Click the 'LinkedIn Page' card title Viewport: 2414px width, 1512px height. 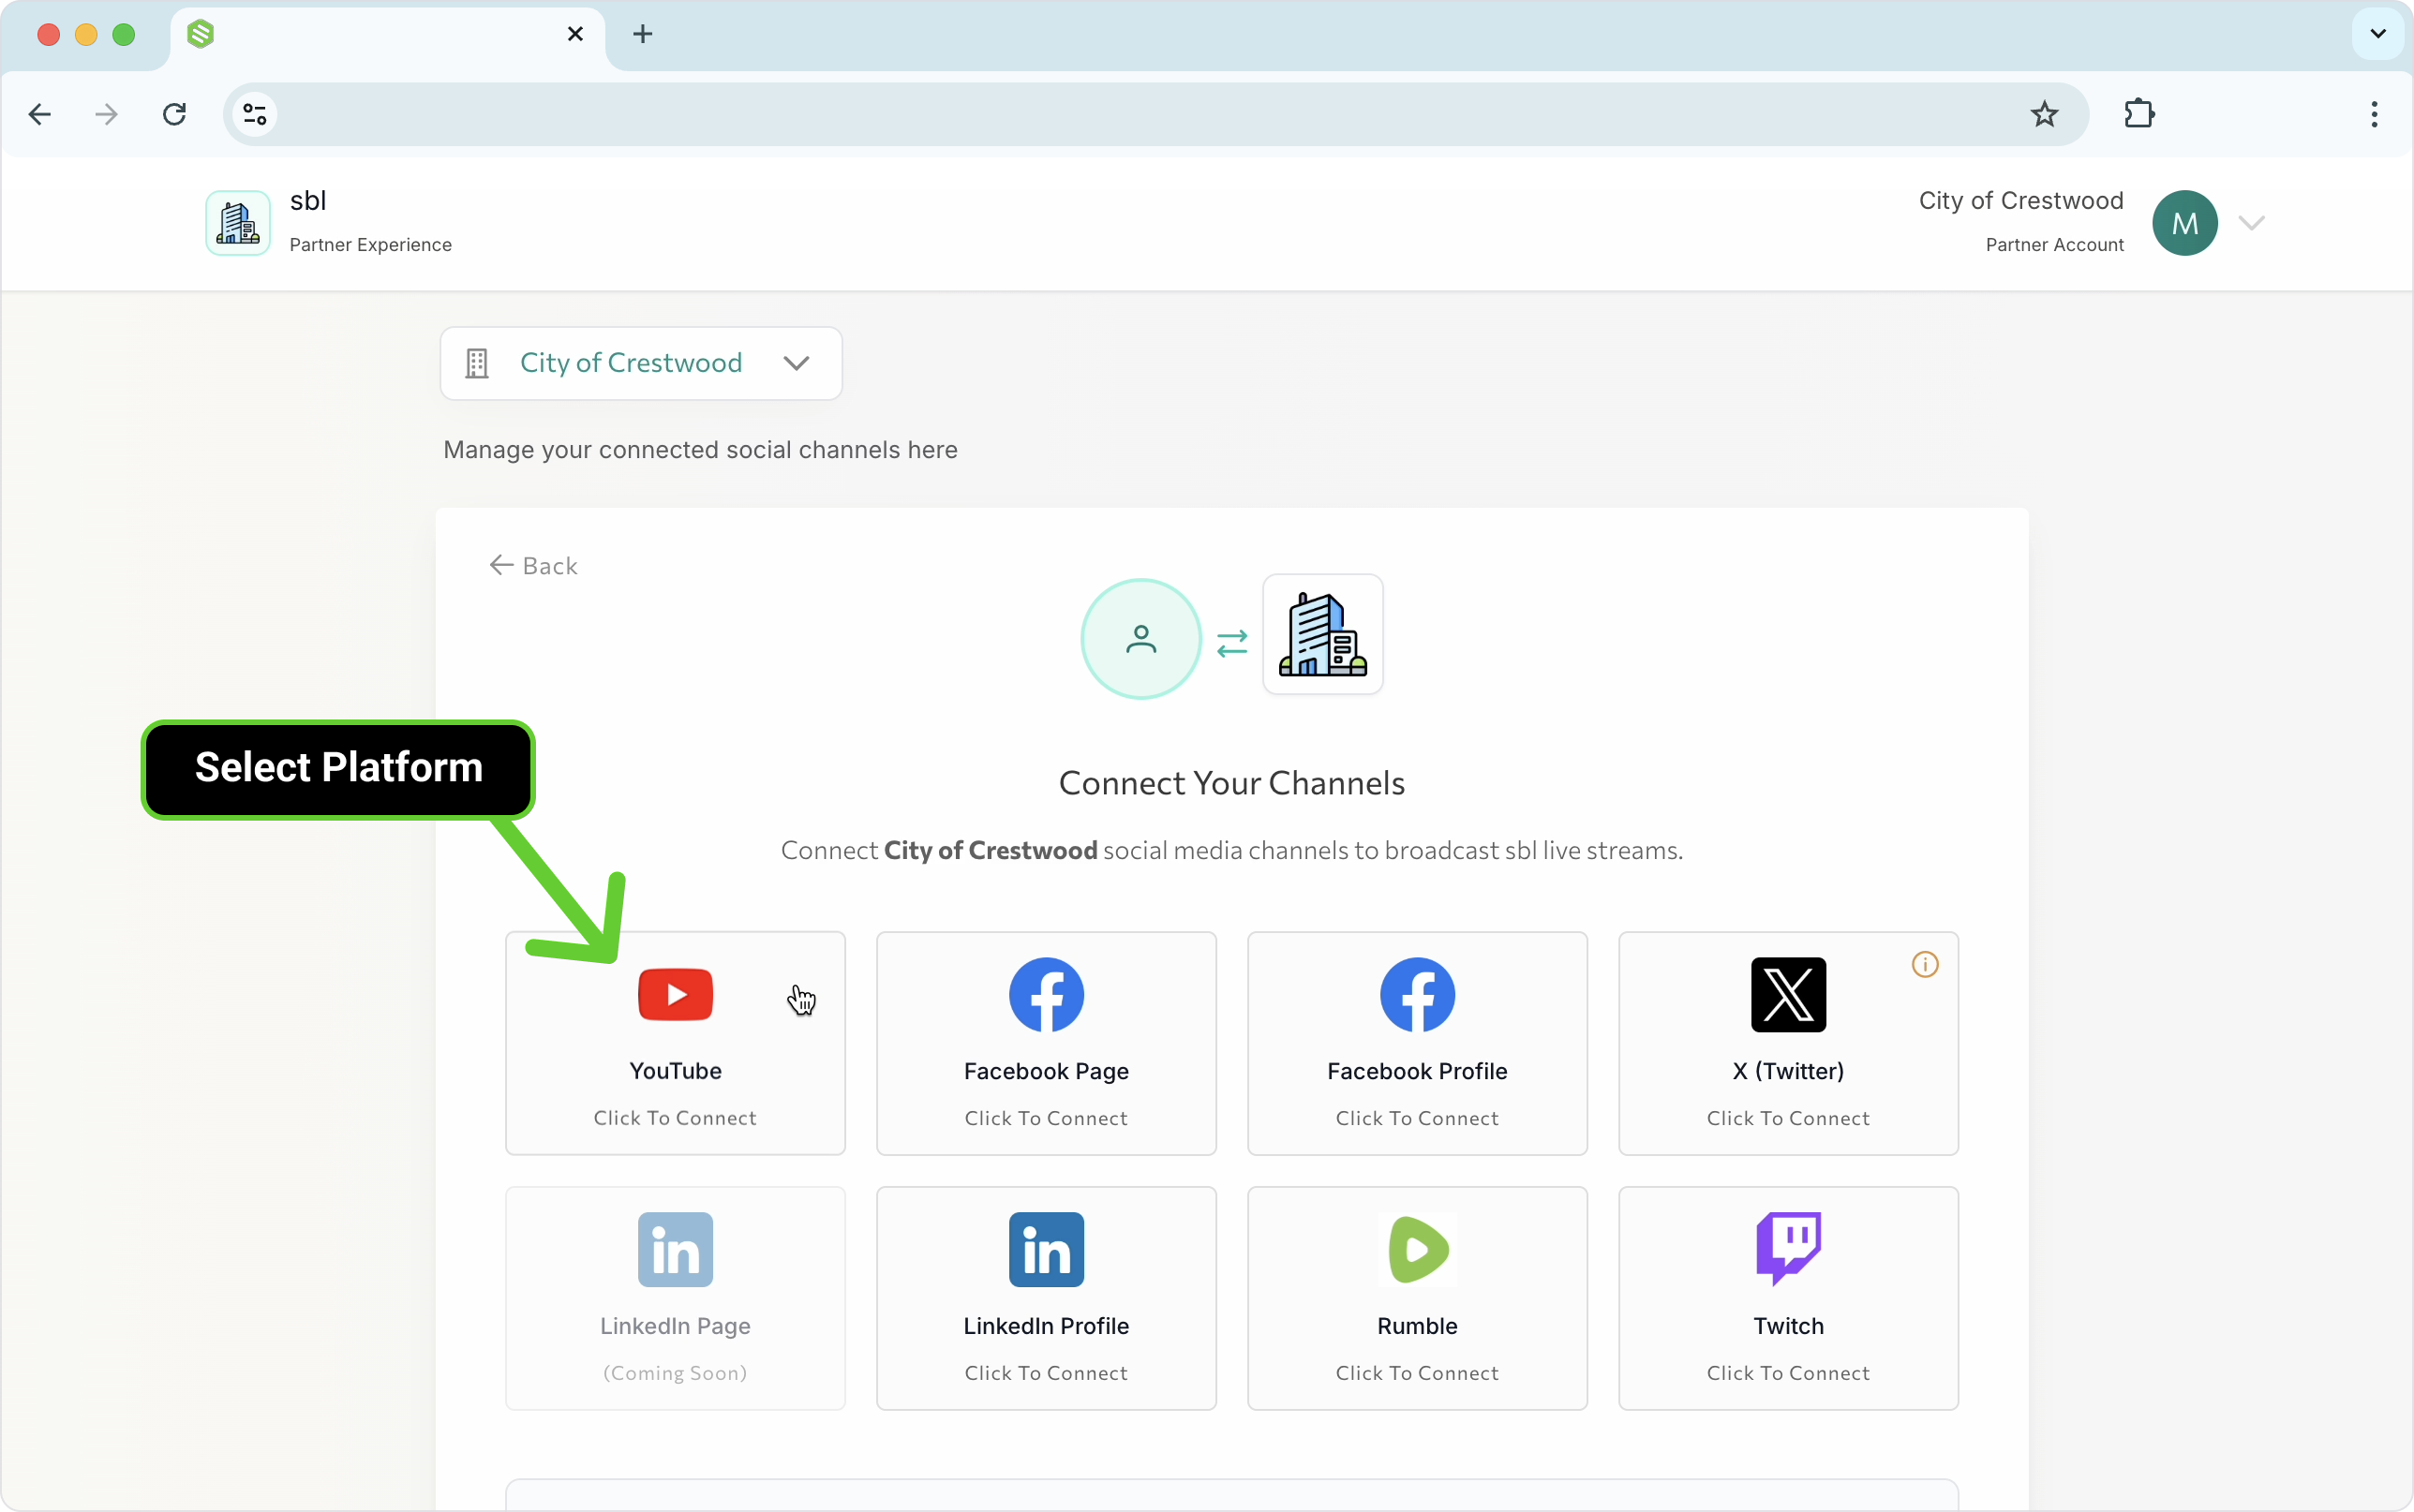(675, 1326)
